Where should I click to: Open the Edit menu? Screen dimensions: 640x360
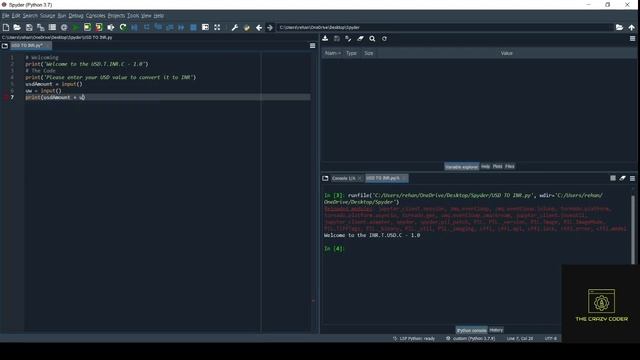(16, 16)
